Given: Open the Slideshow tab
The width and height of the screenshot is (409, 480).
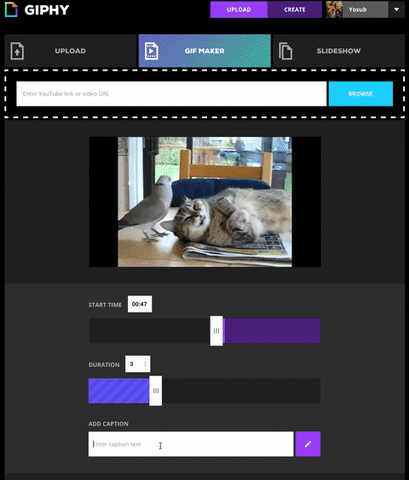Looking at the screenshot, I should [x=338, y=51].
